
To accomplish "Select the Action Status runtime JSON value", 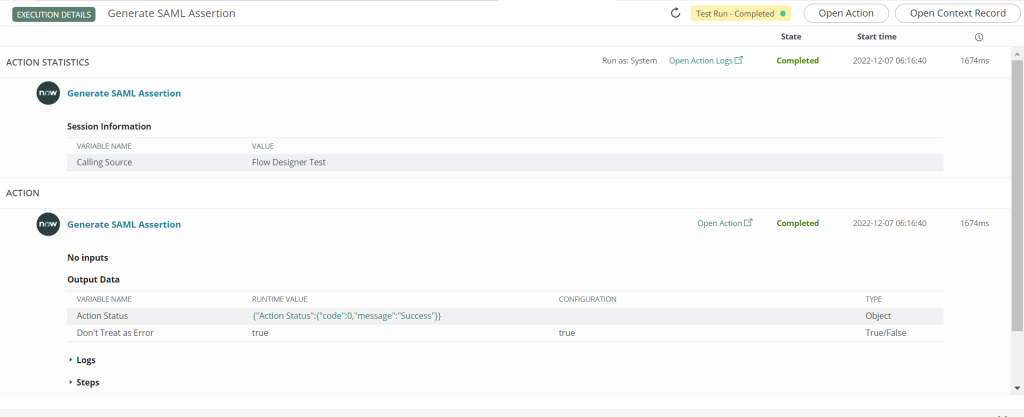I will pyautogui.click(x=346, y=316).
